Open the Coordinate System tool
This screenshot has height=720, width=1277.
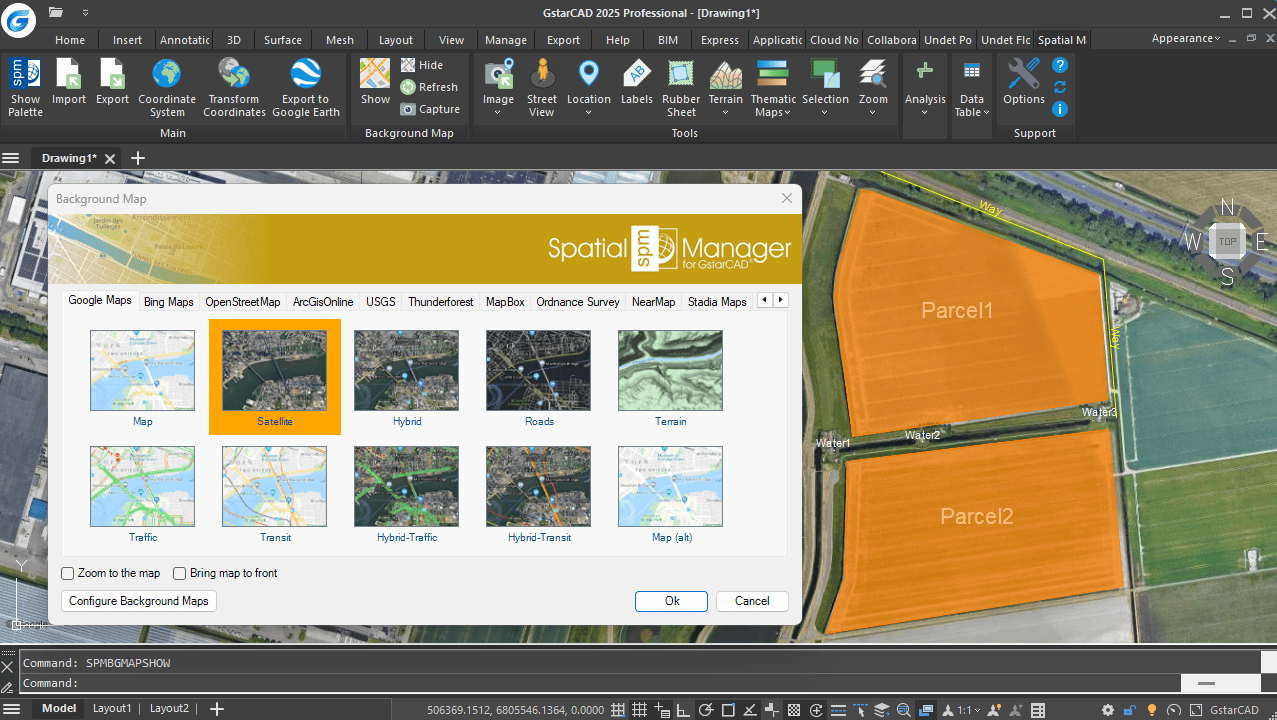[167, 87]
